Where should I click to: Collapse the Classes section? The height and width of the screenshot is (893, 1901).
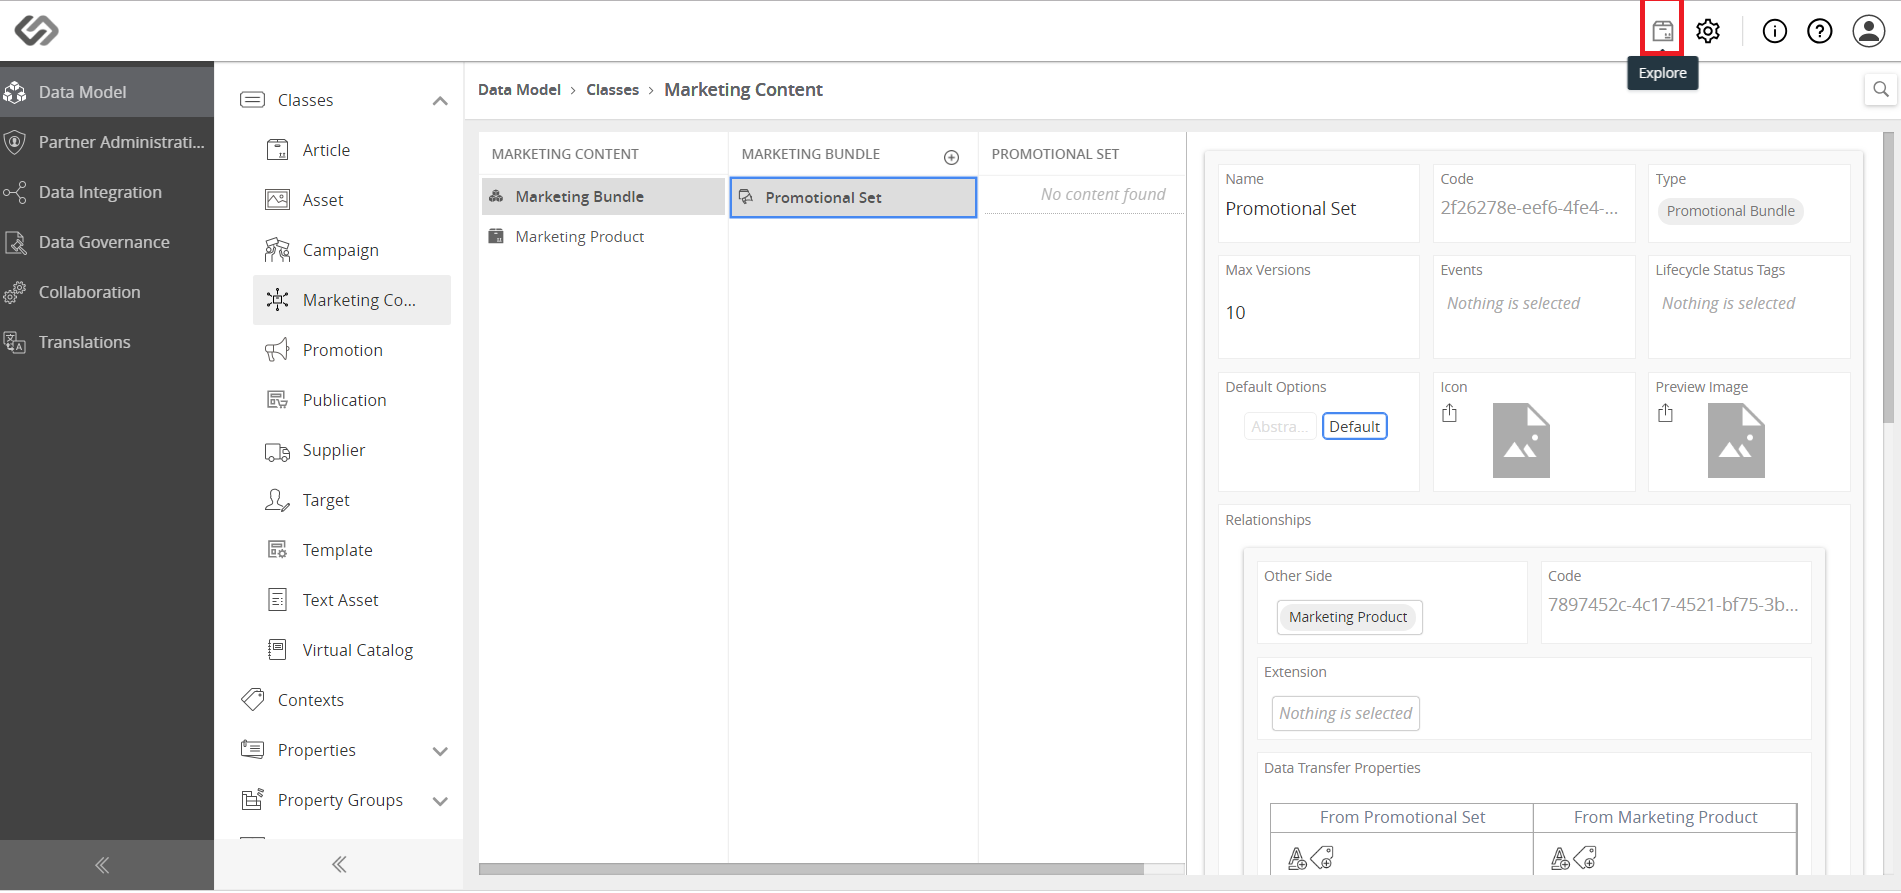click(x=440, y=101)
